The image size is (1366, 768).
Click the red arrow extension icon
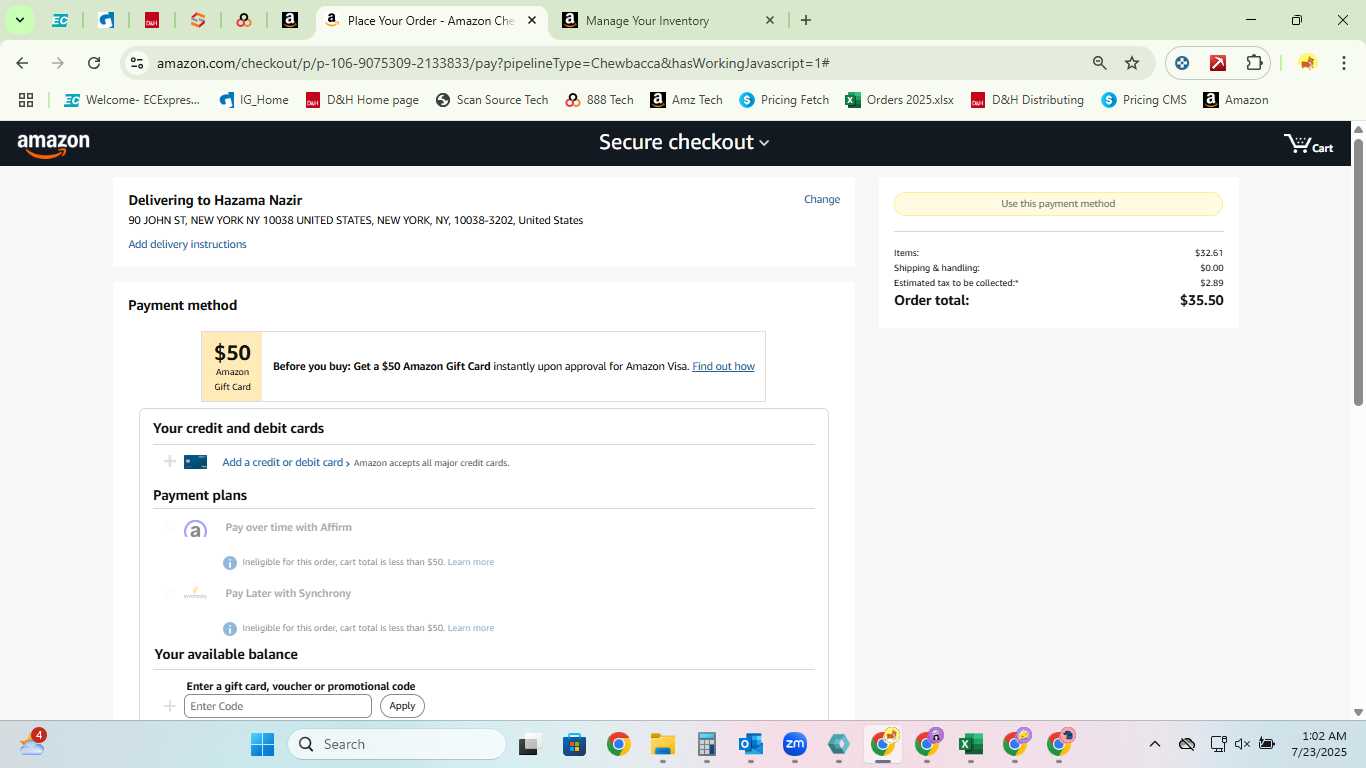coord(1218,63)
